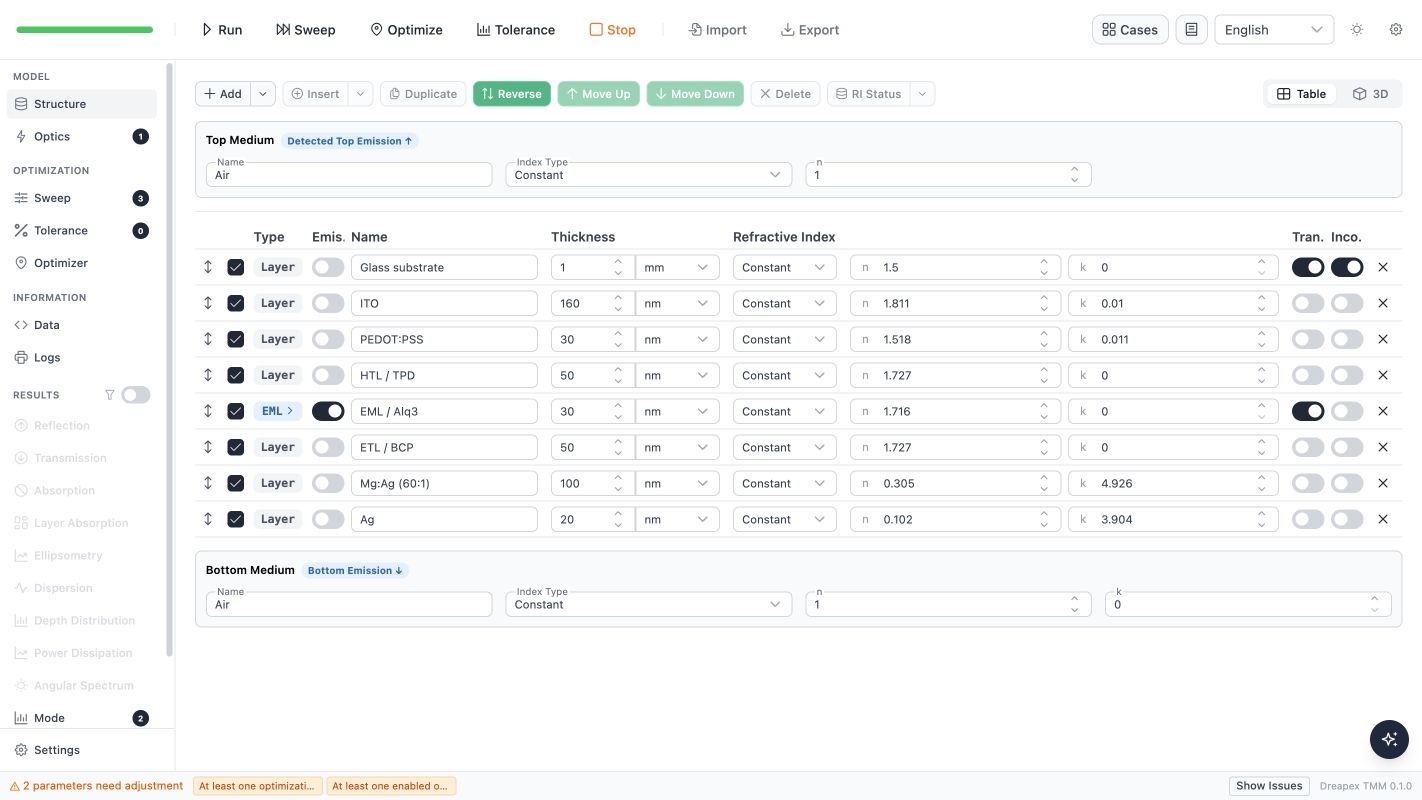Click Optimize in the top toolbar
1422x800 pixels.
[406, 30]
